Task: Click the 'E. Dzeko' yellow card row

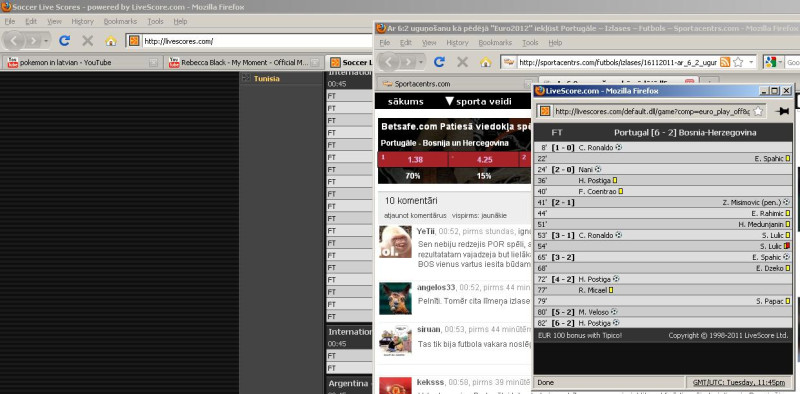Action: click(663, 268)
